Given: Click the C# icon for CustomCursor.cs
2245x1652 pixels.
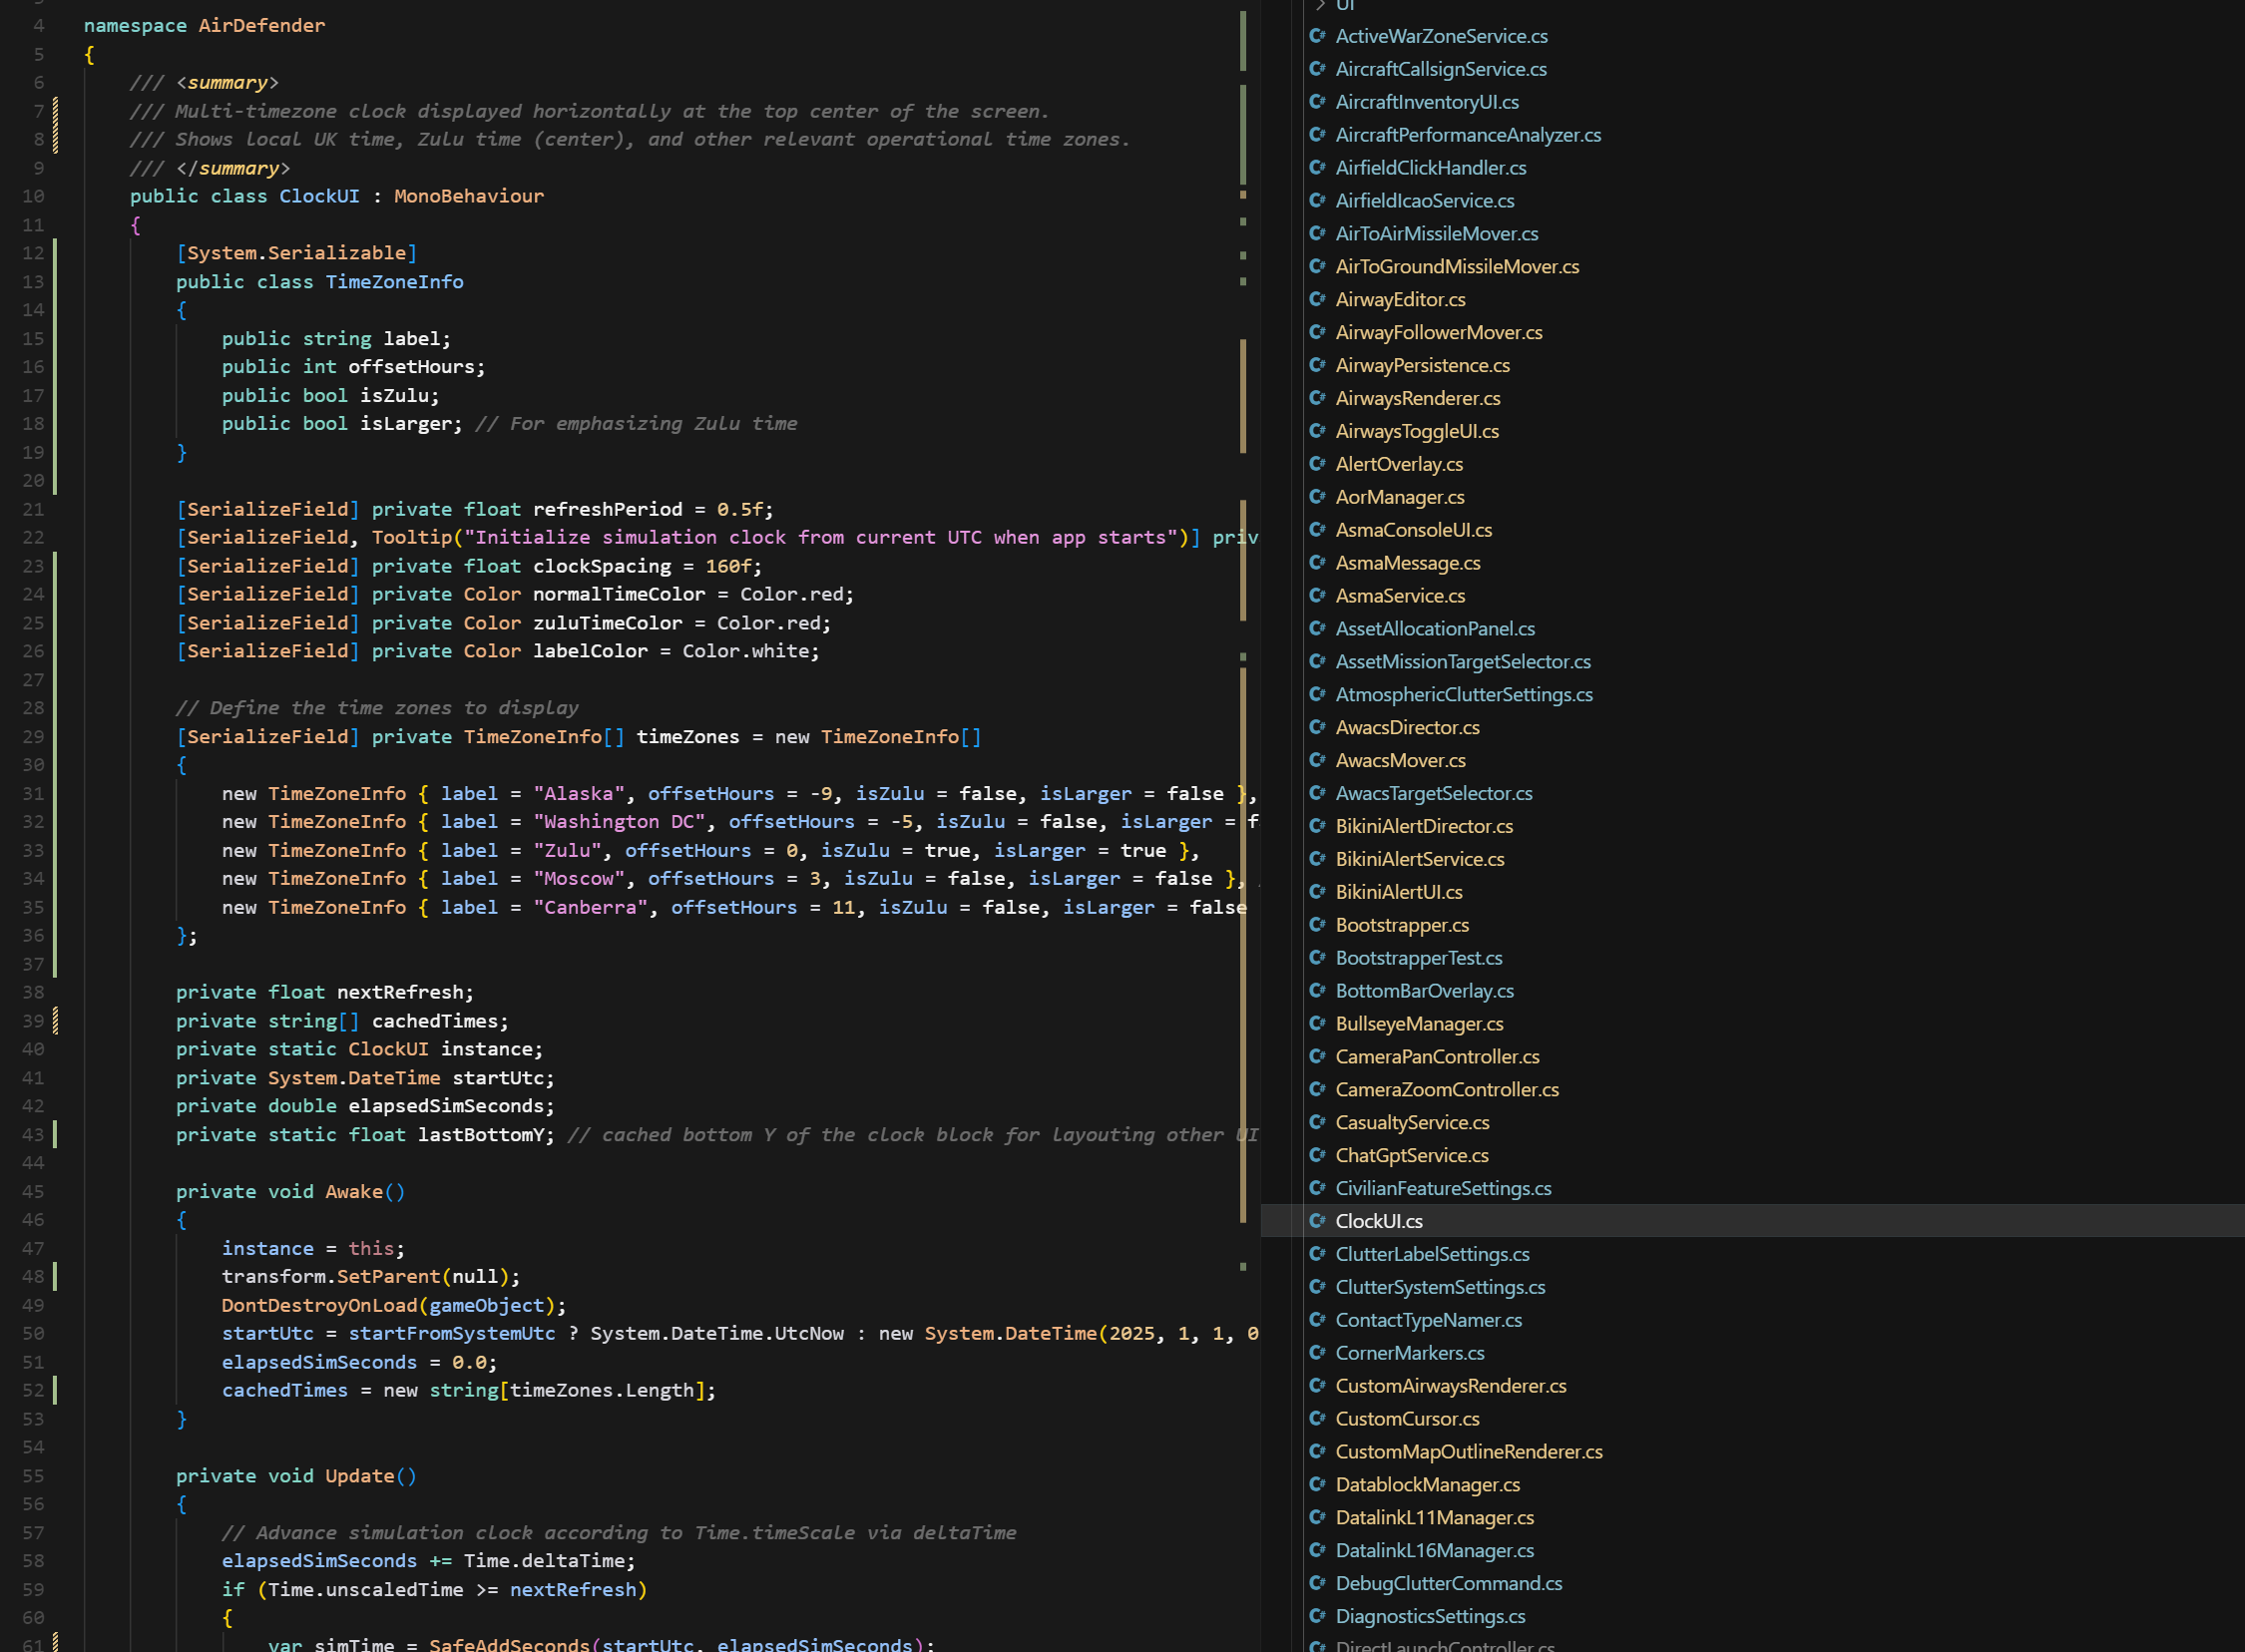Looking at the screenshot, I should tap(1317, 1418).
